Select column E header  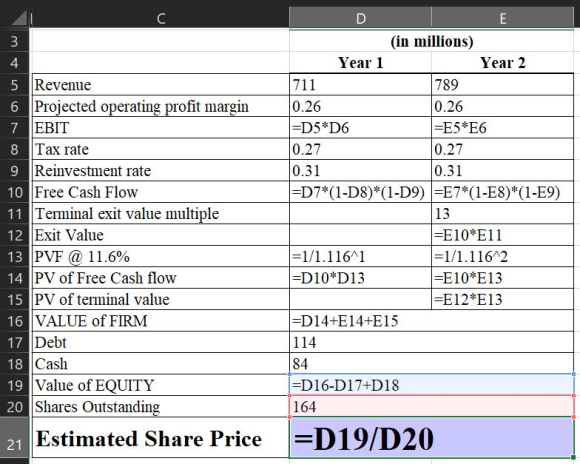click(503, 18)
